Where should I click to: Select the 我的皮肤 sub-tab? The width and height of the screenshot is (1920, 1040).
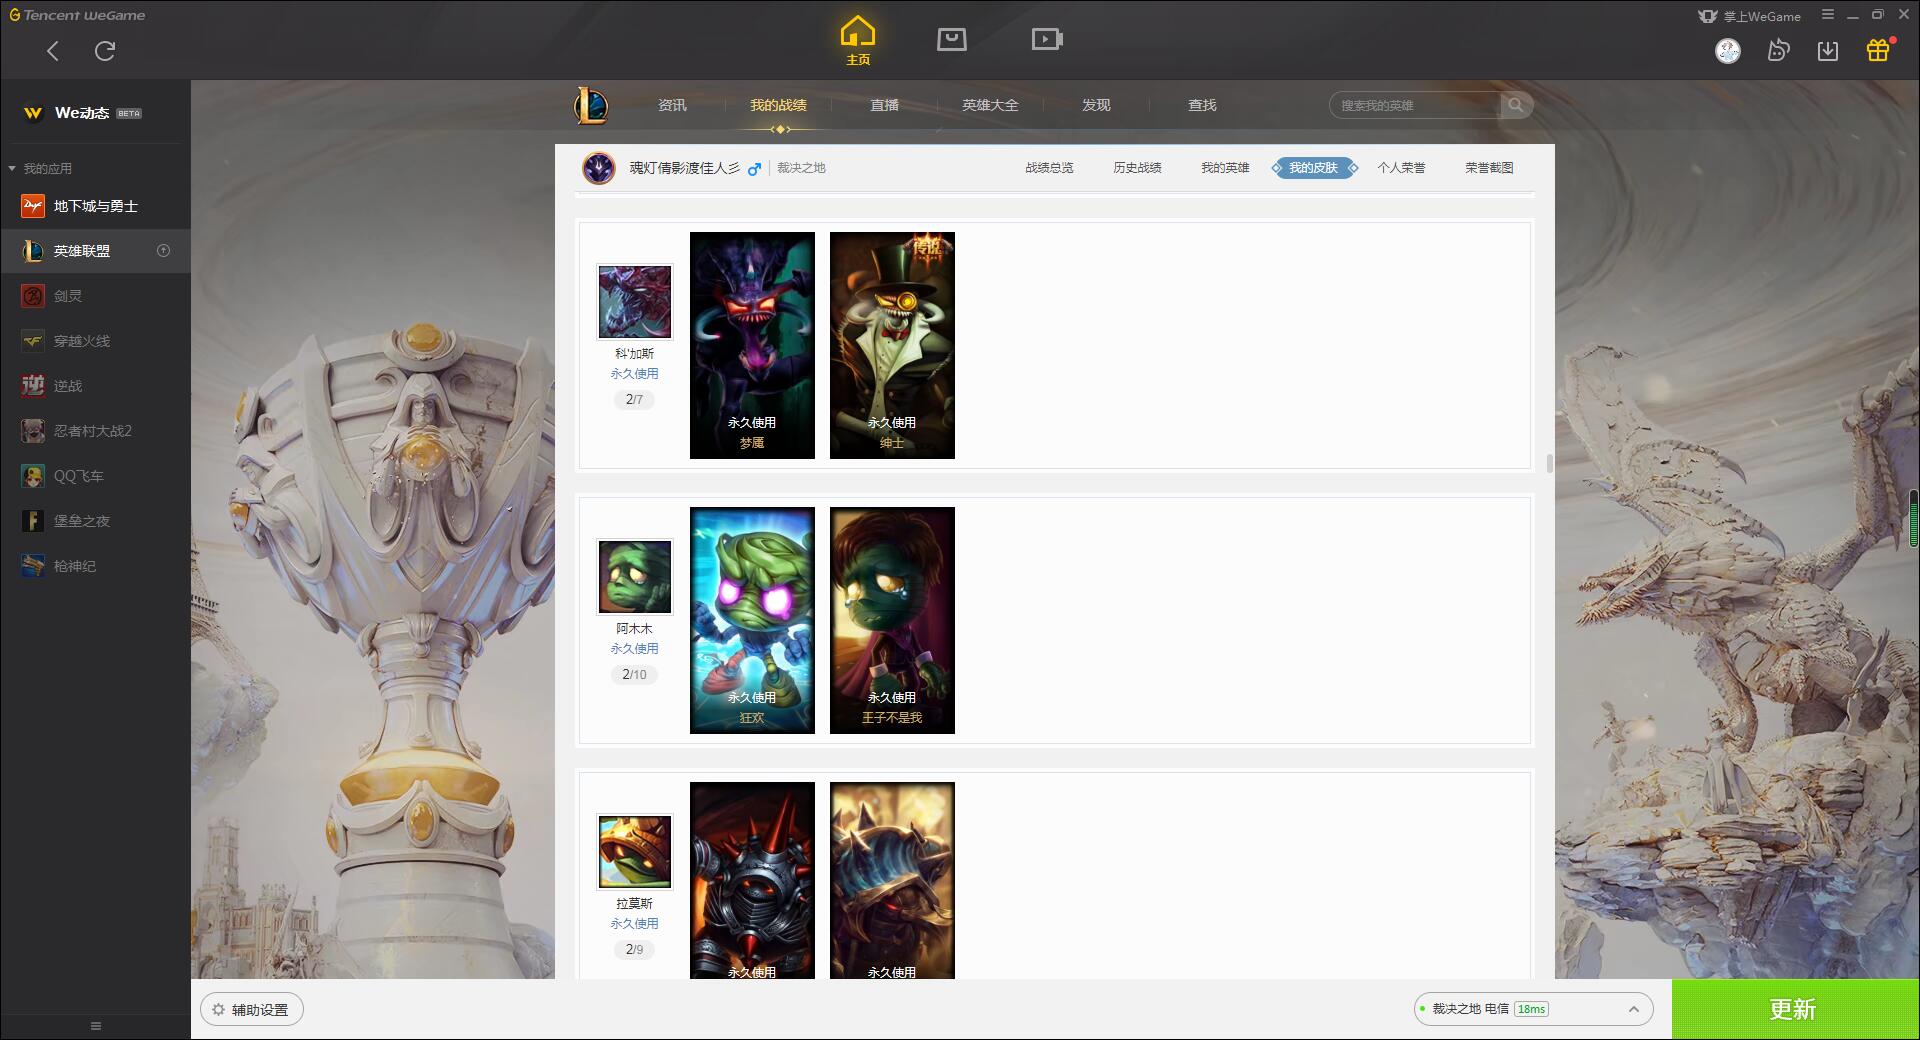pyautogui.click(x=1313, y=168)
